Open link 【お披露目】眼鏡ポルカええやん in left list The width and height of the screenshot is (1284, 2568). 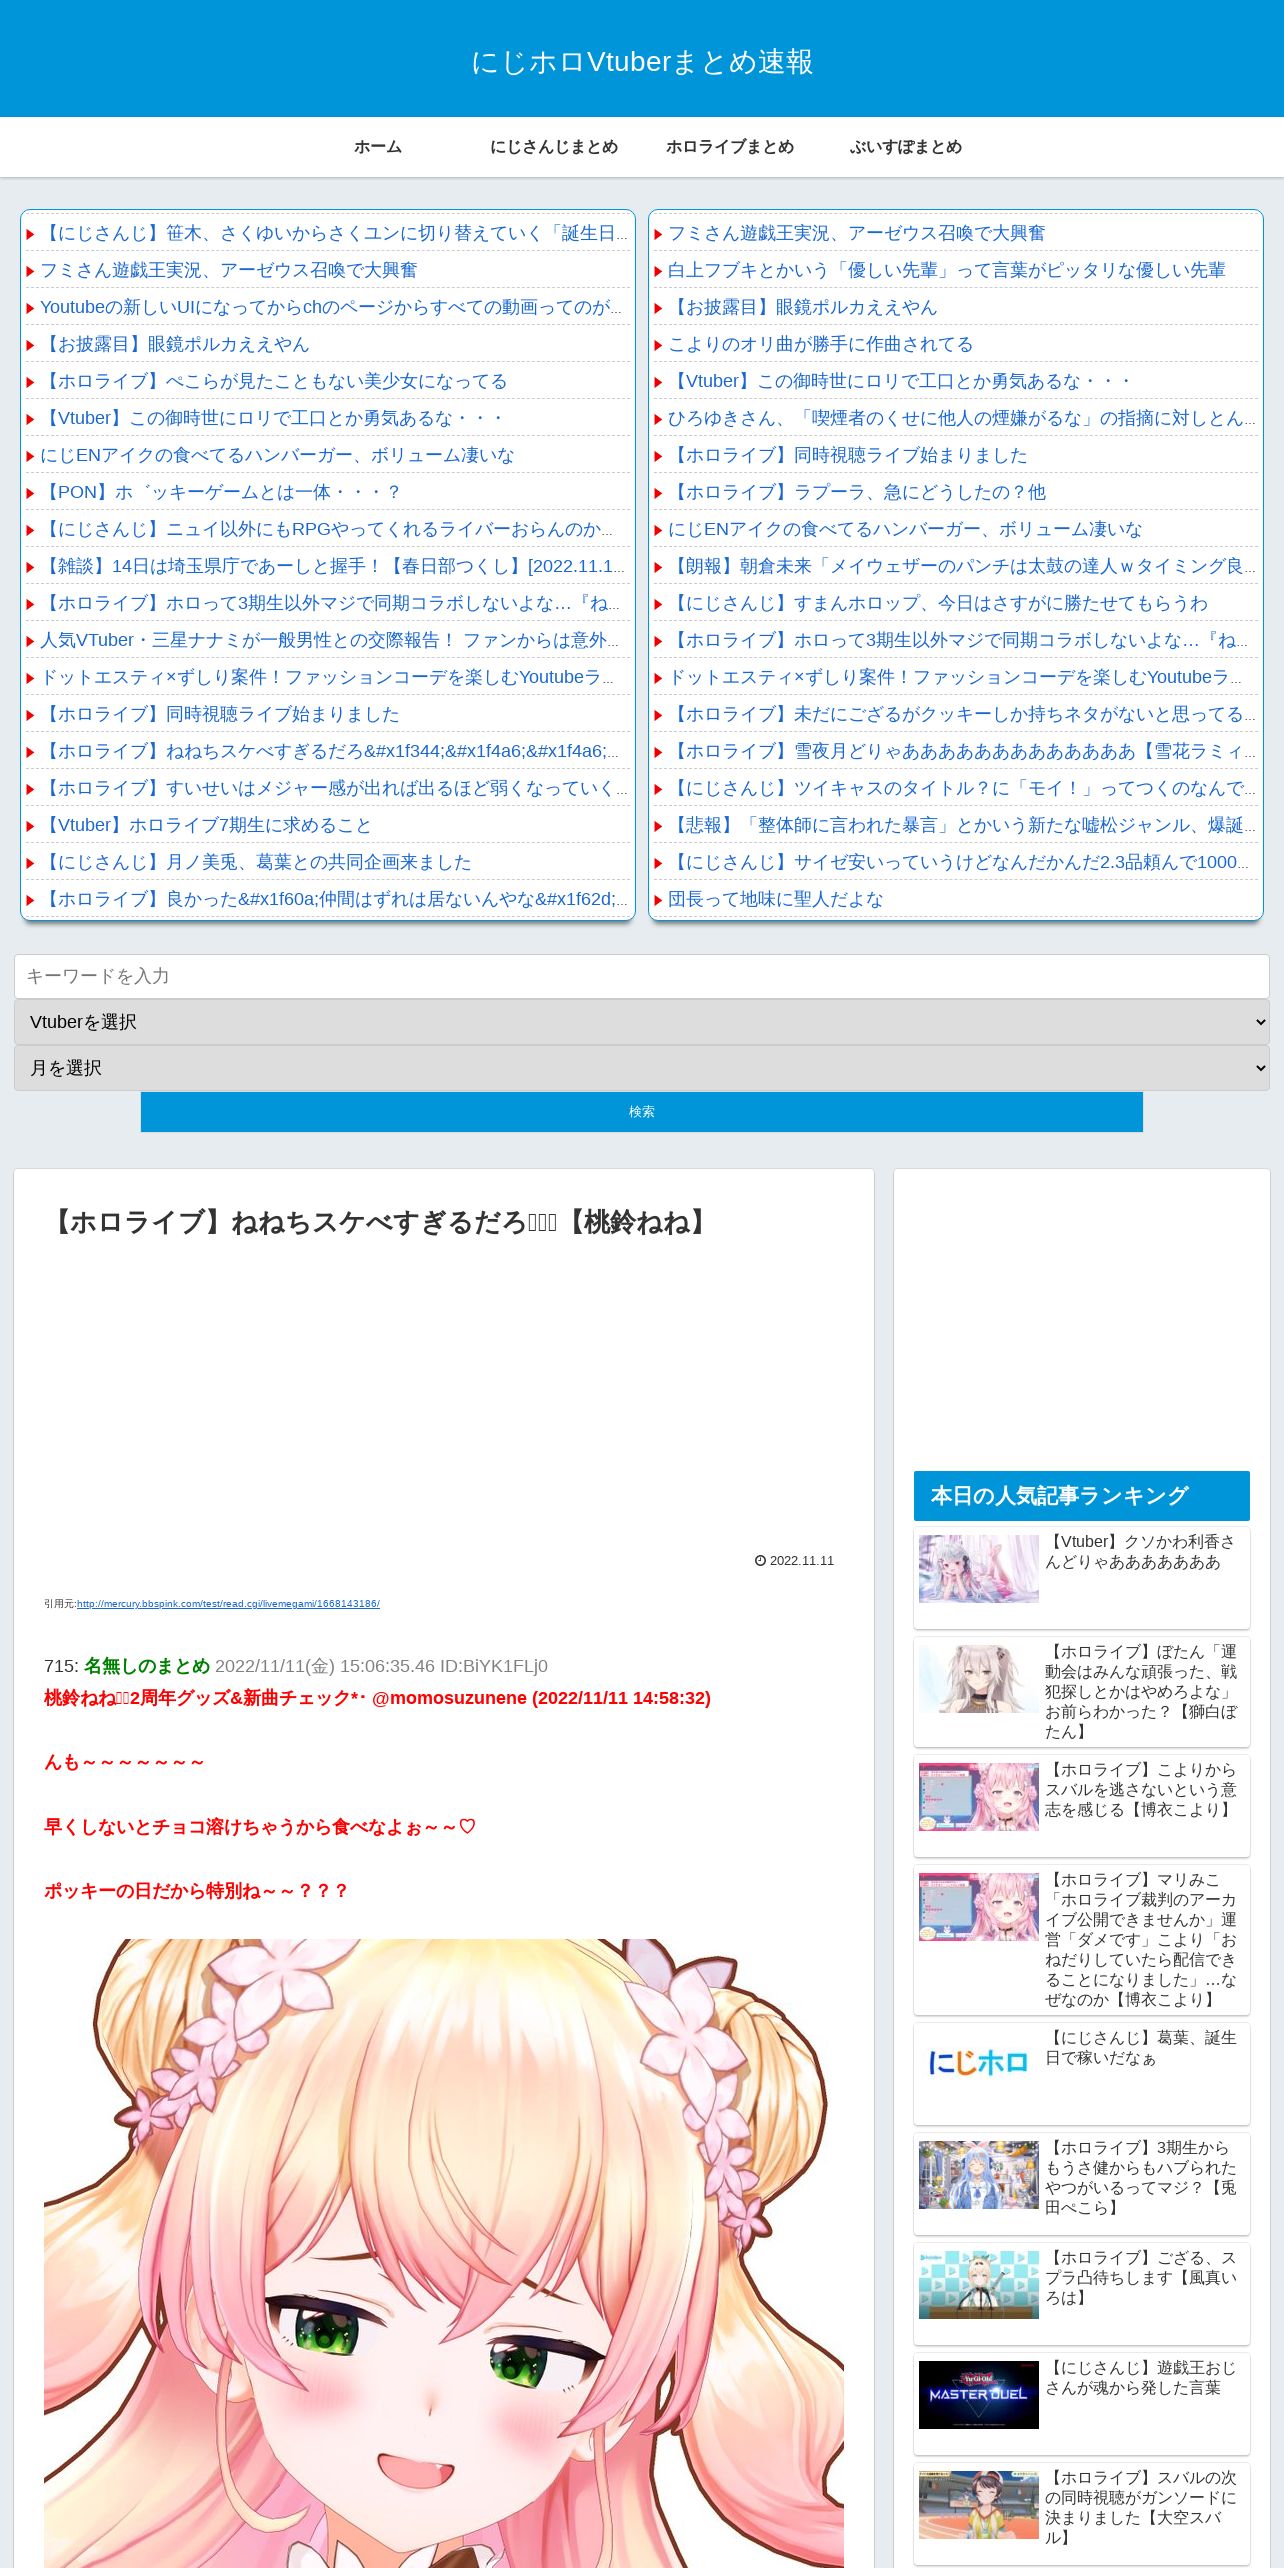pyautogui.click(x=175, y=344)
